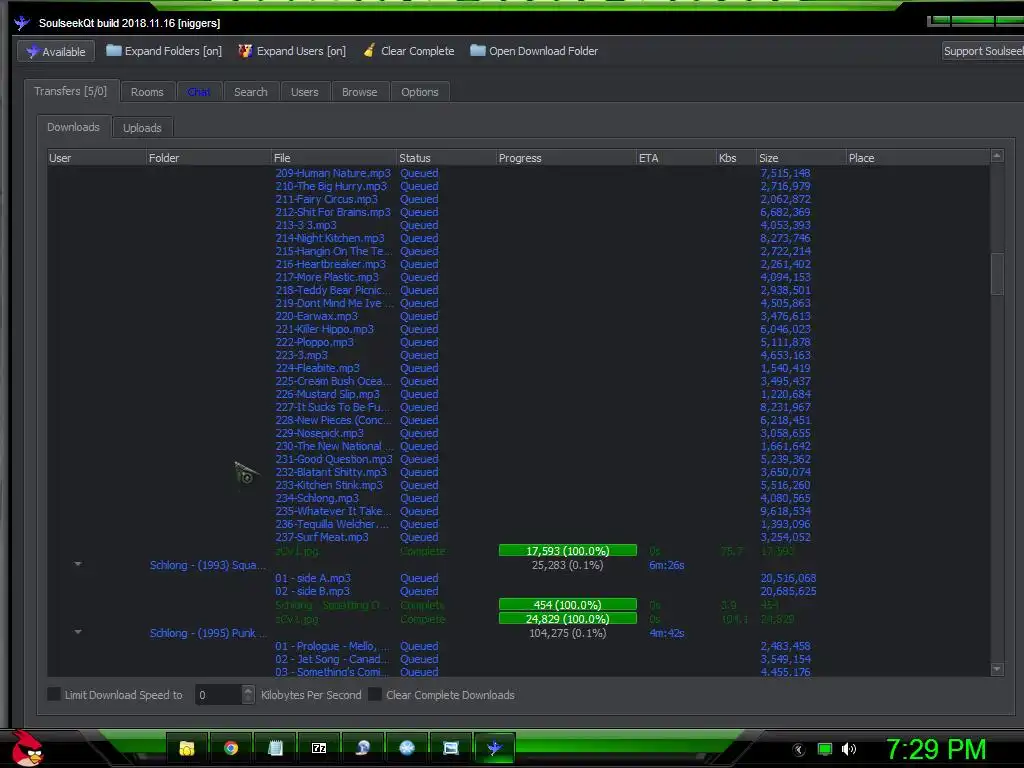Sort by the User column header
This screenshot has width=1024, height=768.
97,158
